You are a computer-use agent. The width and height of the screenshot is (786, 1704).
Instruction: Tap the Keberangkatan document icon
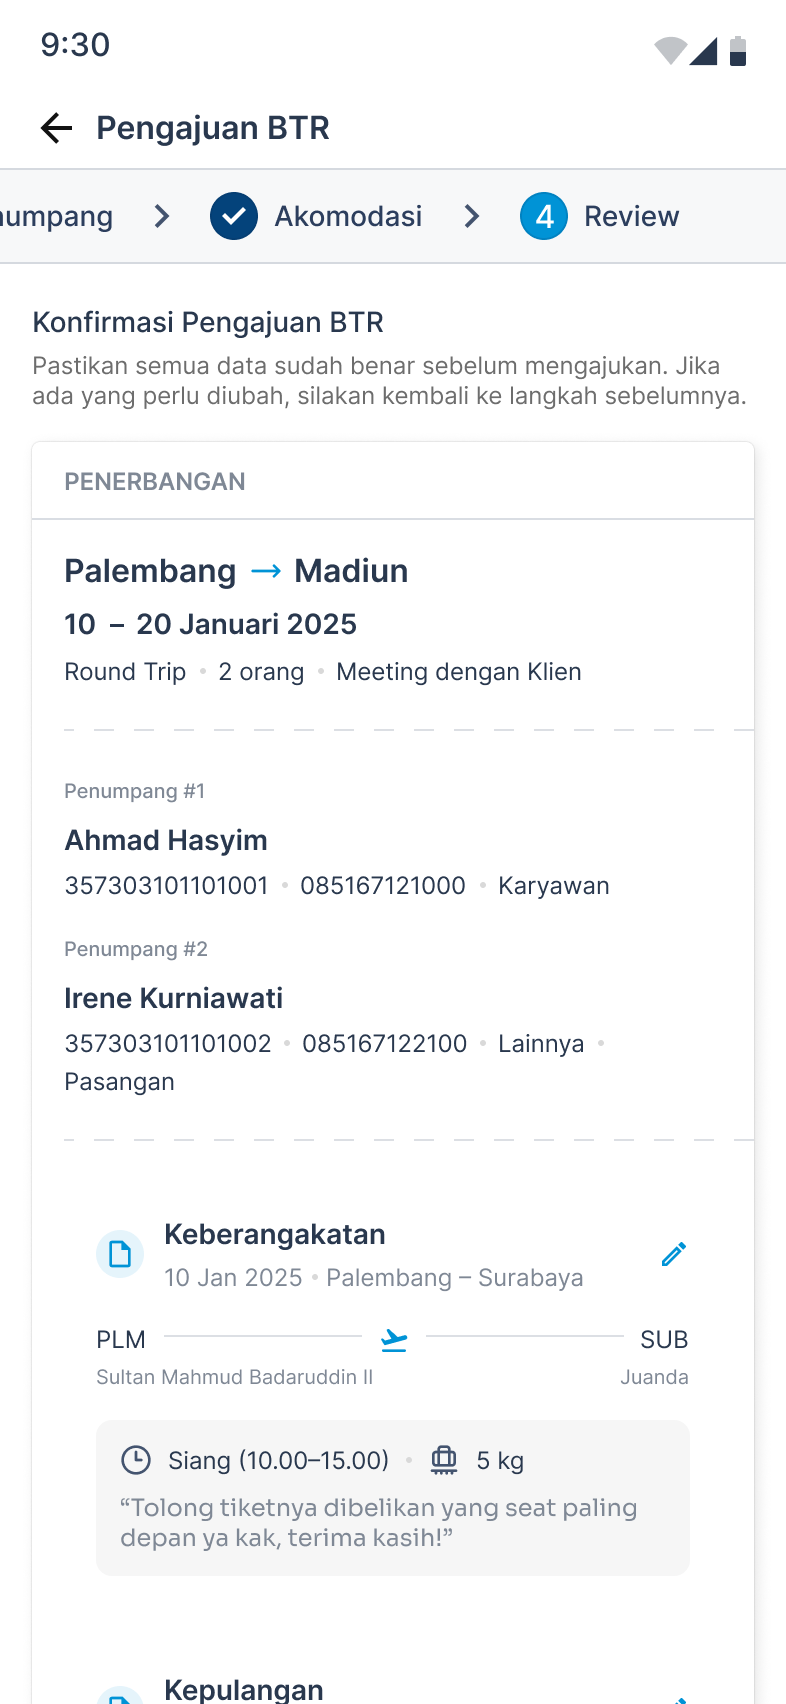pos(120,1254)
